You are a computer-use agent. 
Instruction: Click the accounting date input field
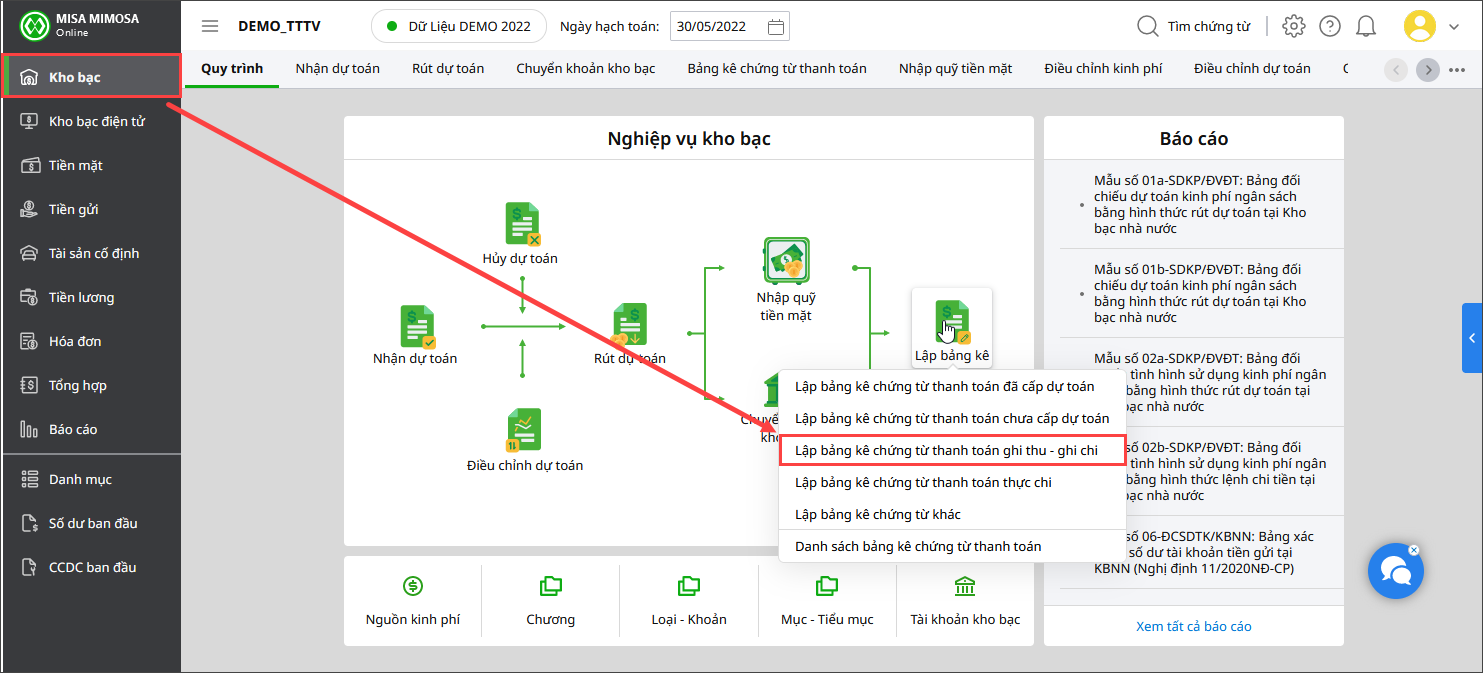[x=729, y=27]
